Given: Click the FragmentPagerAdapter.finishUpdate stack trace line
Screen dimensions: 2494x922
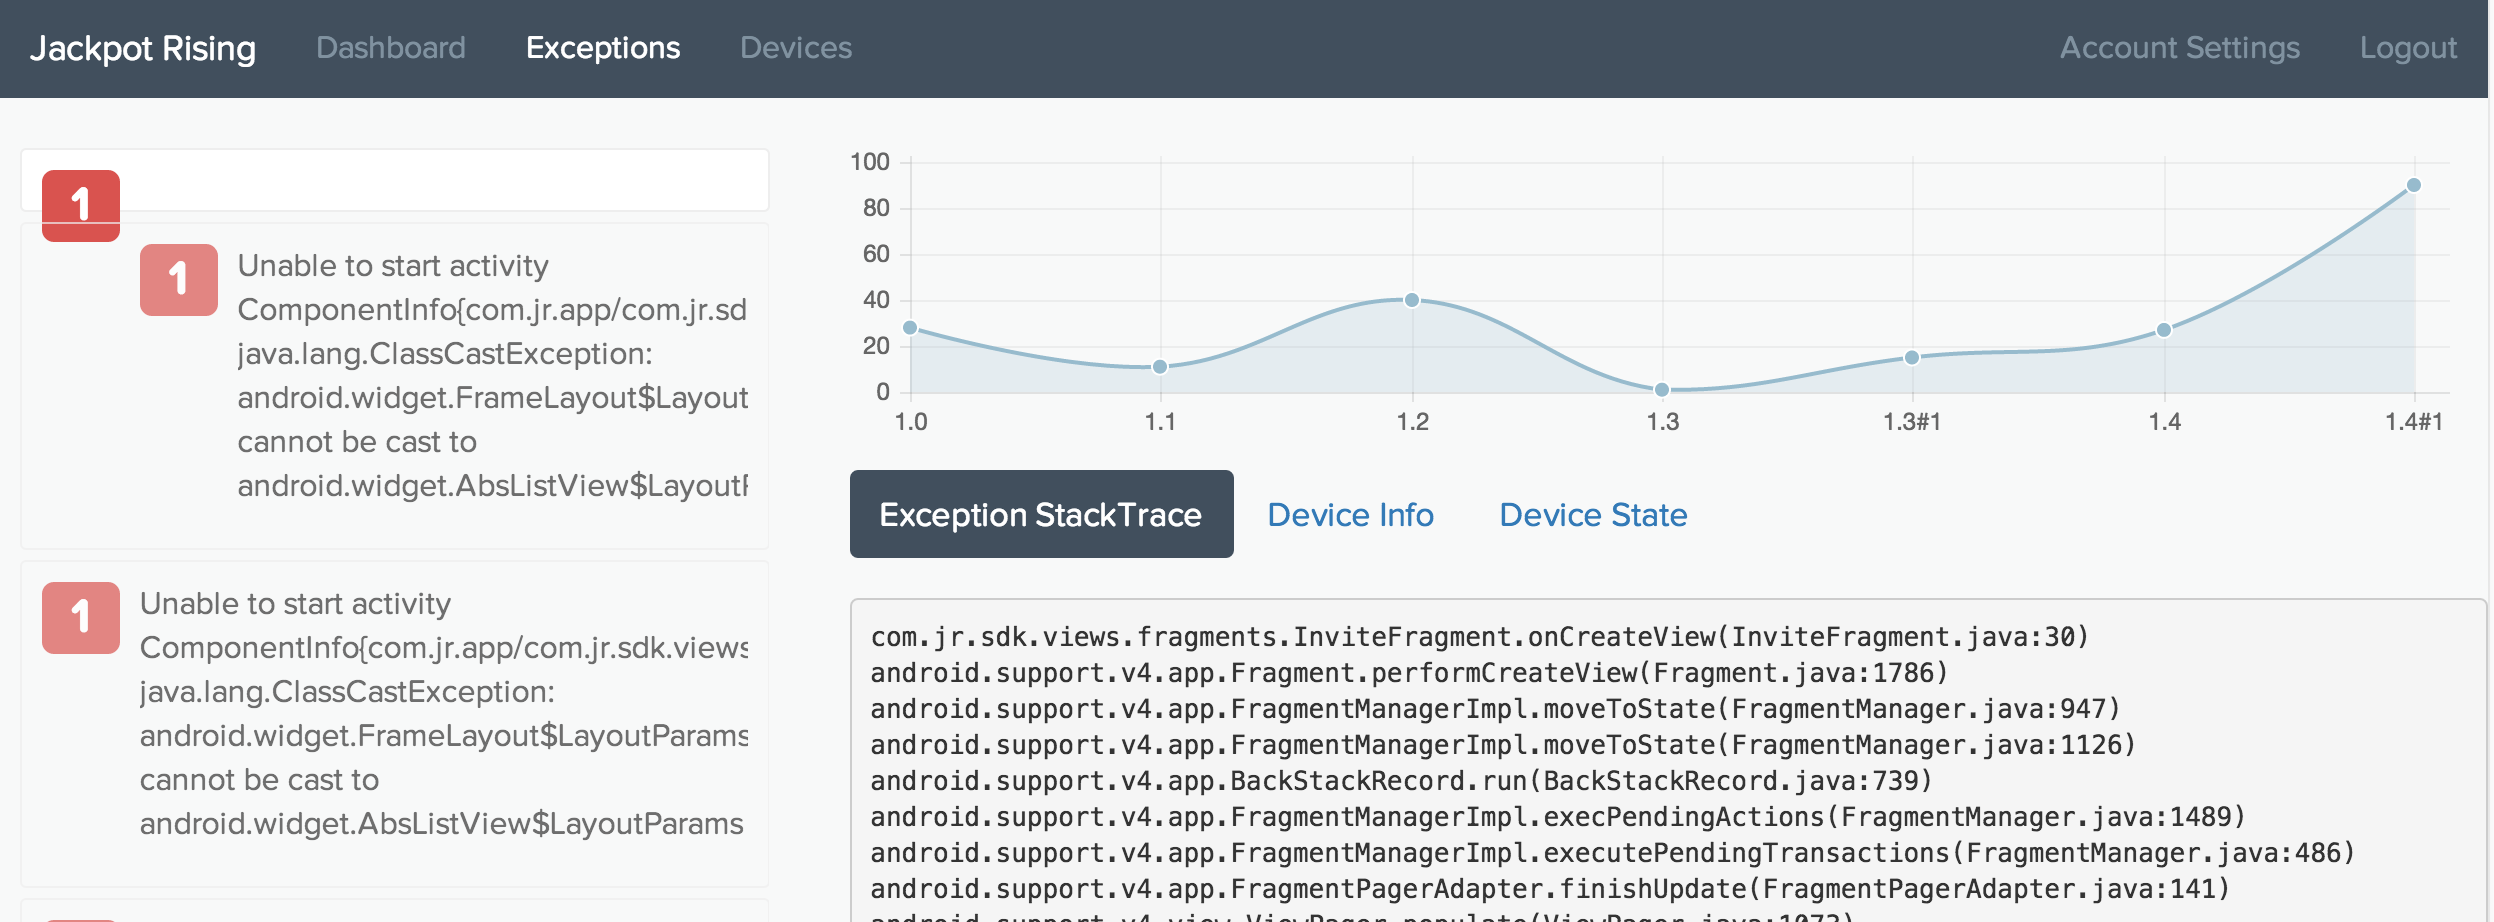Looking at the screenshot, I should tap(1551, 889).
